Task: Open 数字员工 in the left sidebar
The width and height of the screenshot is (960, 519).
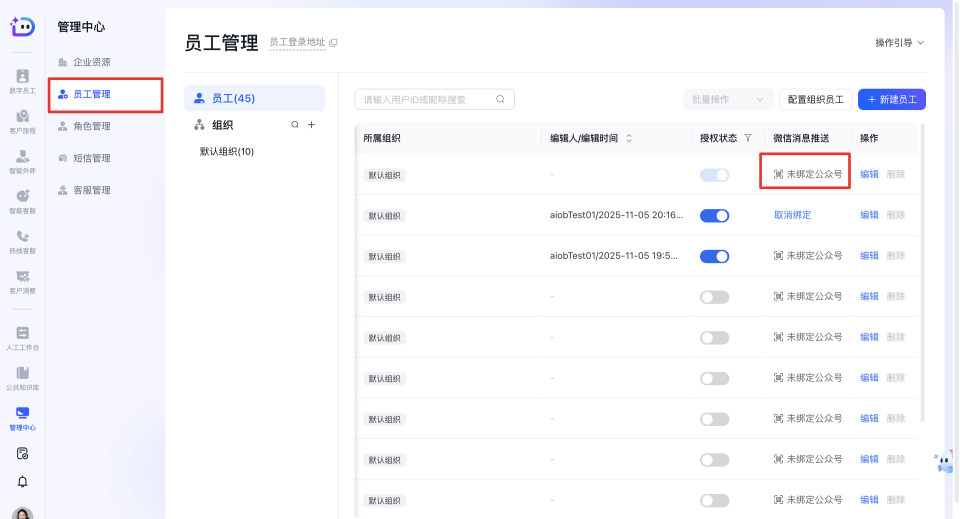Action: [22, 81]
